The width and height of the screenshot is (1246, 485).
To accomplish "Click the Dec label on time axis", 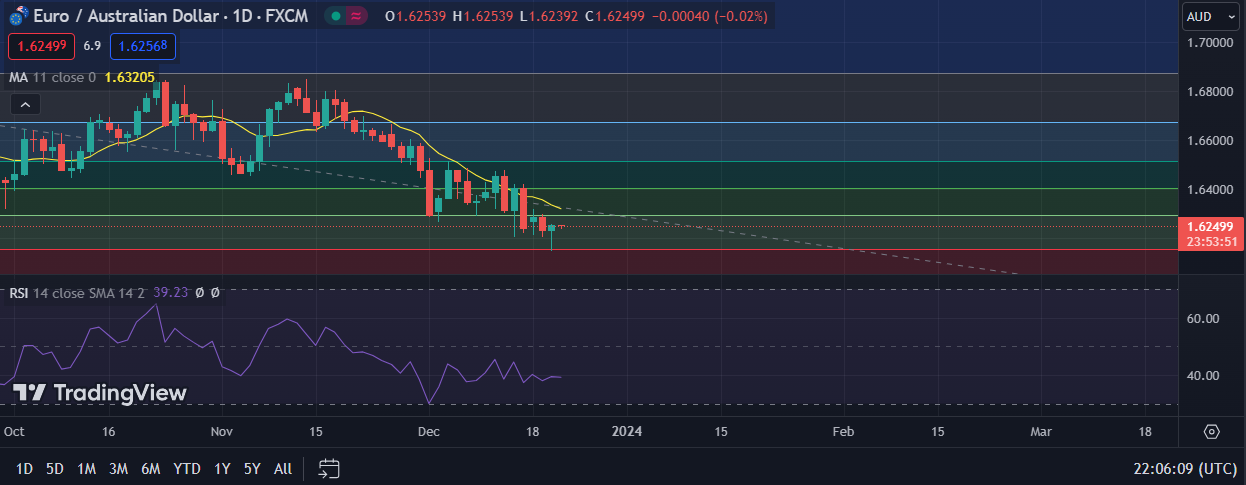I will [x=429, y=432].
